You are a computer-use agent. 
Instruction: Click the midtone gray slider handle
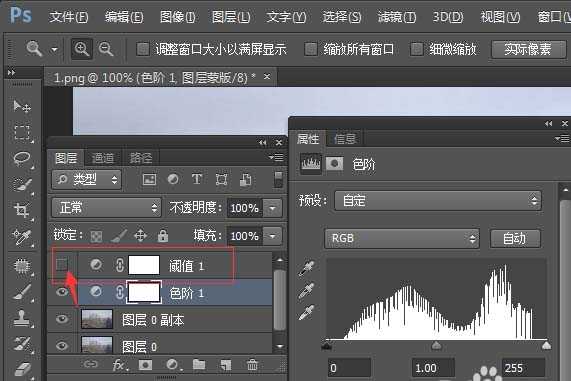click(x=436, y=345)
